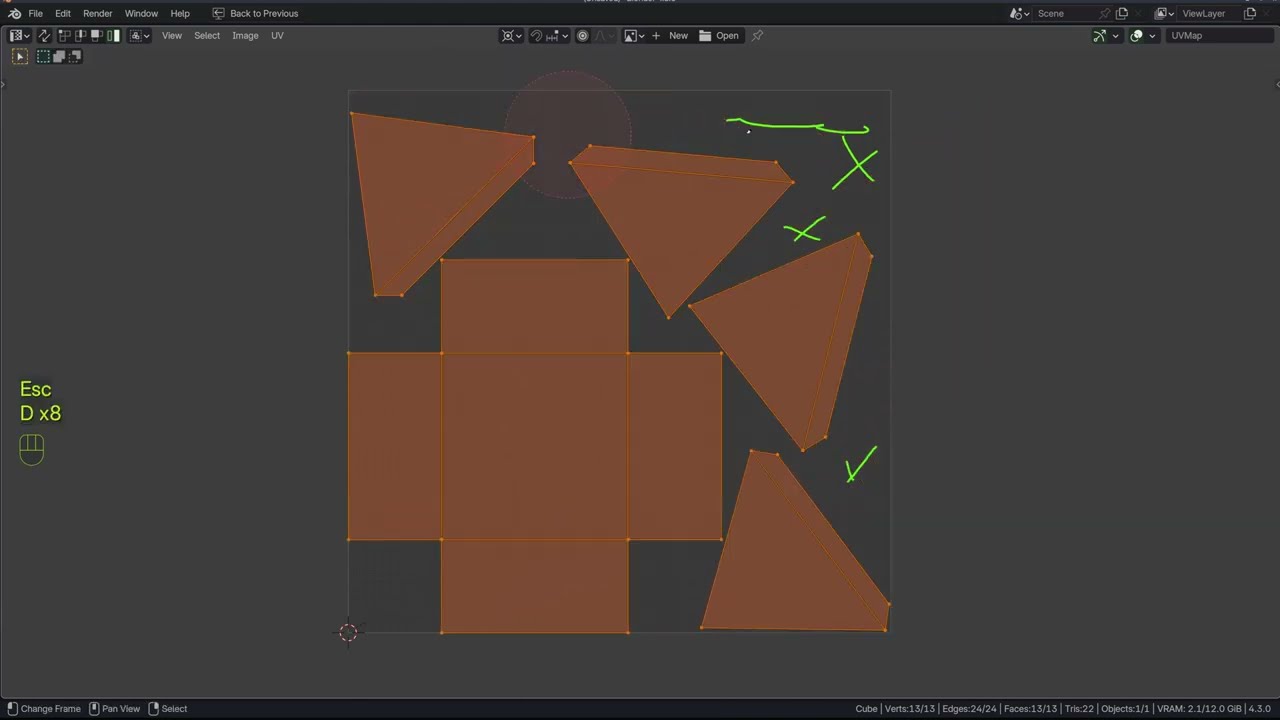Open the view layer browse dropdown
This screenshot has width=1280, height=720.
pyautogui.click(x=1165, y=13)
